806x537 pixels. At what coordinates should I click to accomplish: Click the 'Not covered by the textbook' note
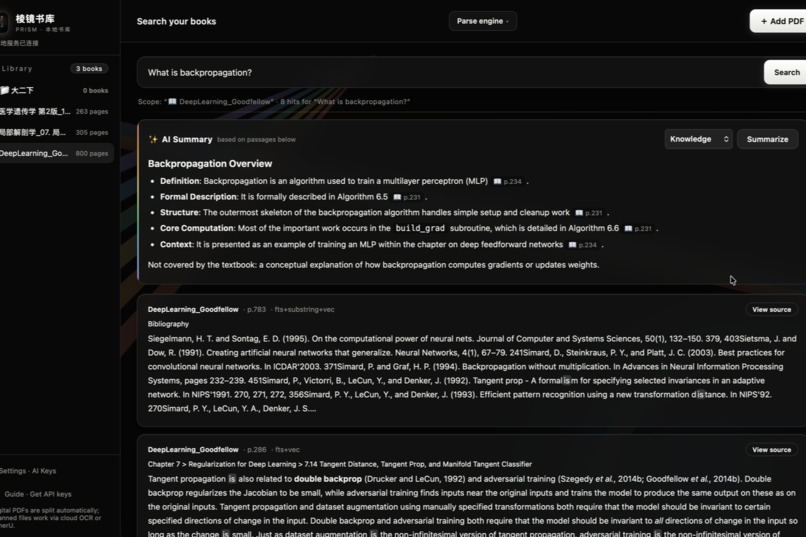[x=373, y=265]
